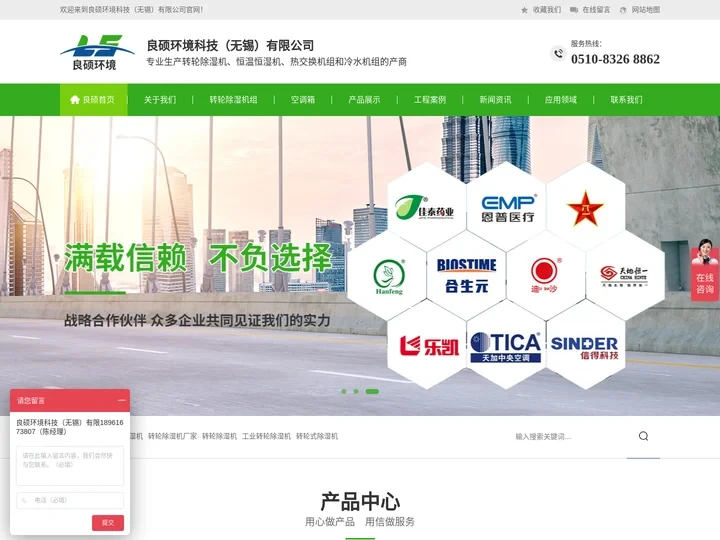Click the welcome text 欢迎来到良硕环境科技
Viewport: 720px width, 540px height.
(x=131, y=10)
